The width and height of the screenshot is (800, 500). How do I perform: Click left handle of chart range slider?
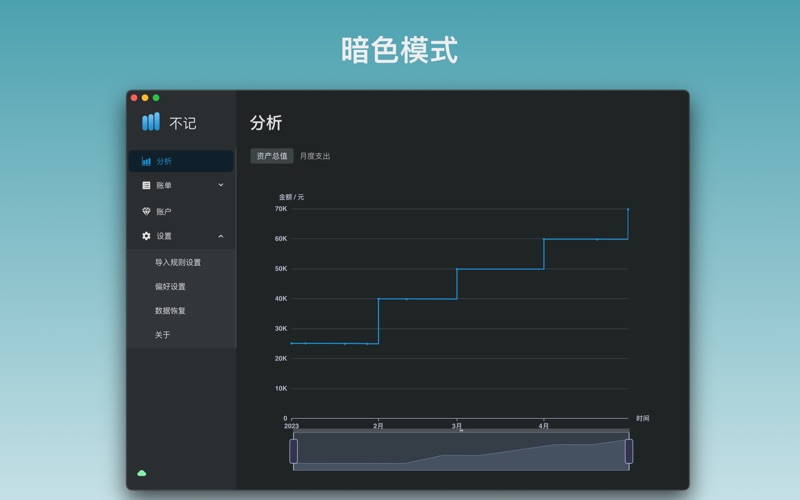tap(293, 451)
